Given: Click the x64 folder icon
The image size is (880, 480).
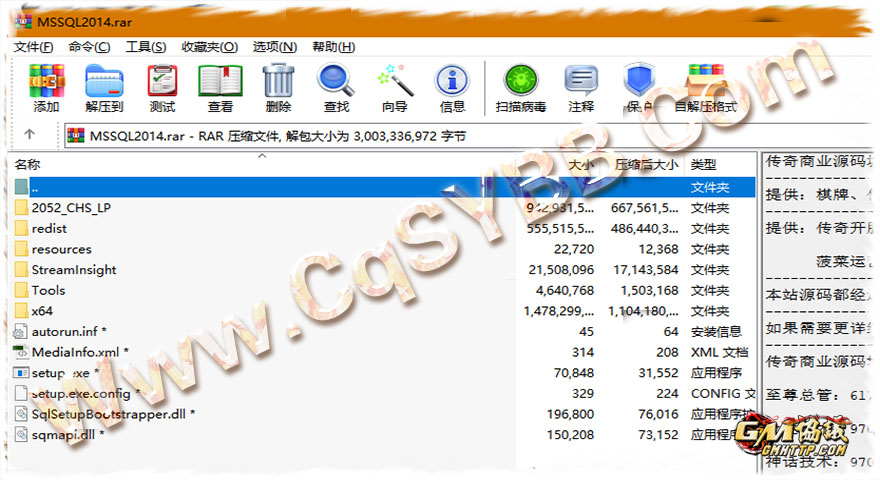Looking at the screenshot, I should tap(21, 311).
